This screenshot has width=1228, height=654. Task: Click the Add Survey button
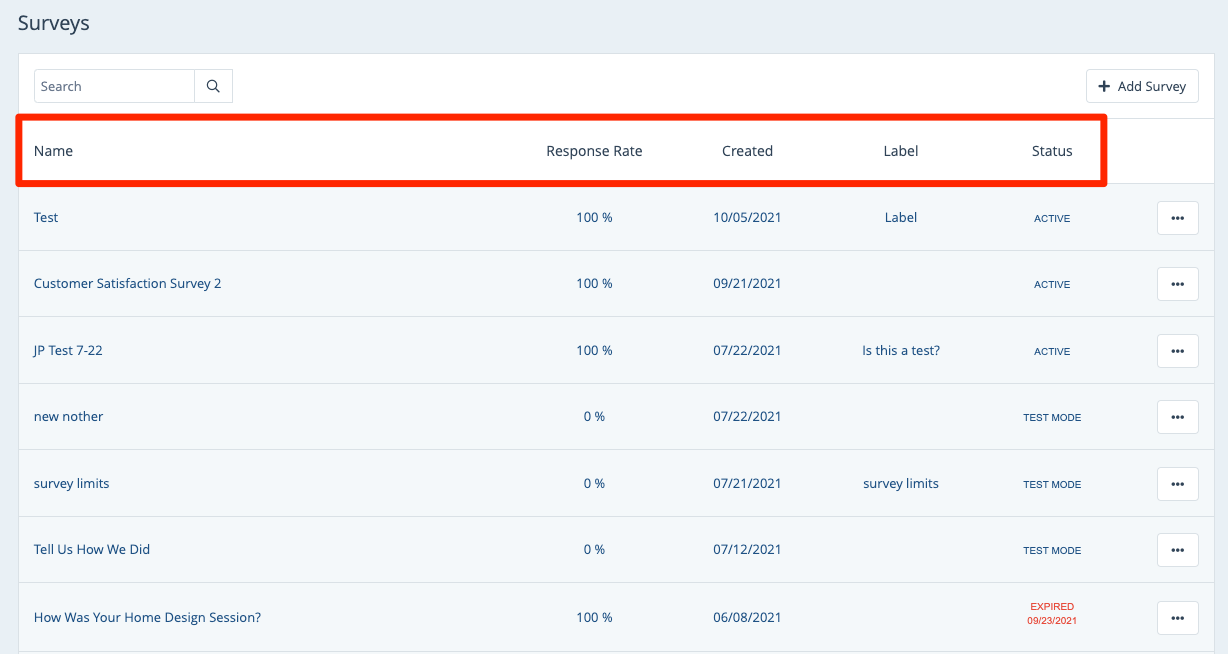click(x=1142, y=86)
